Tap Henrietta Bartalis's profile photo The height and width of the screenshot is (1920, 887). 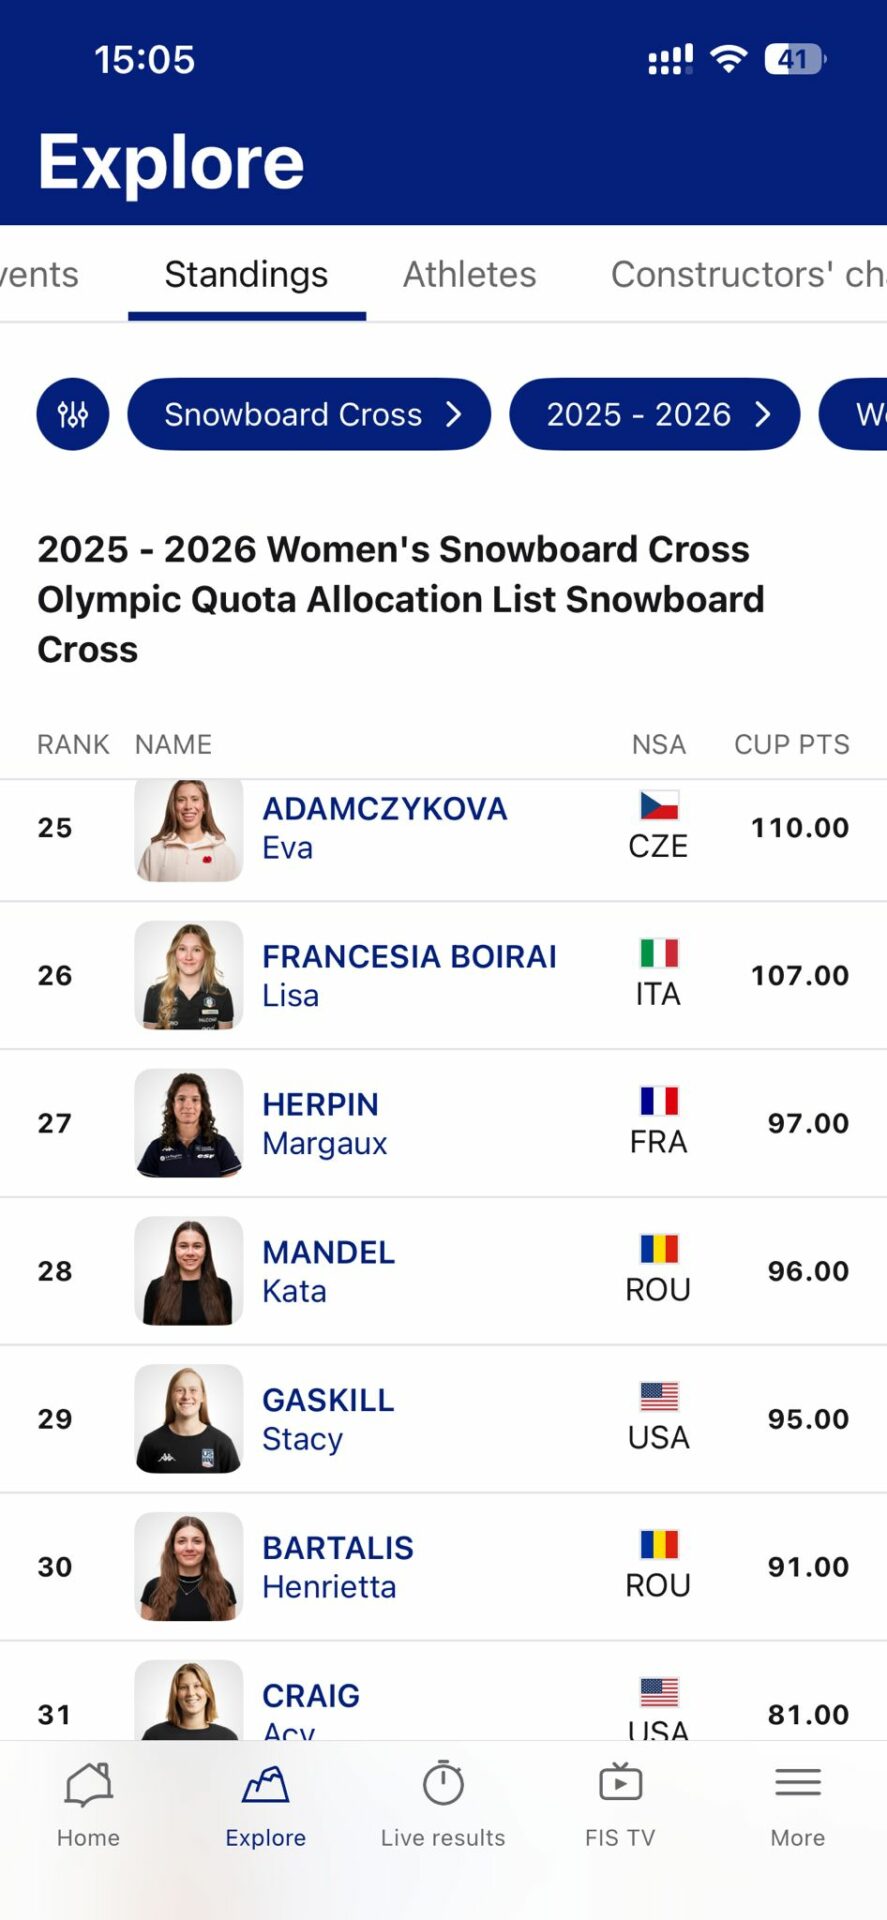pos(189,1567)
